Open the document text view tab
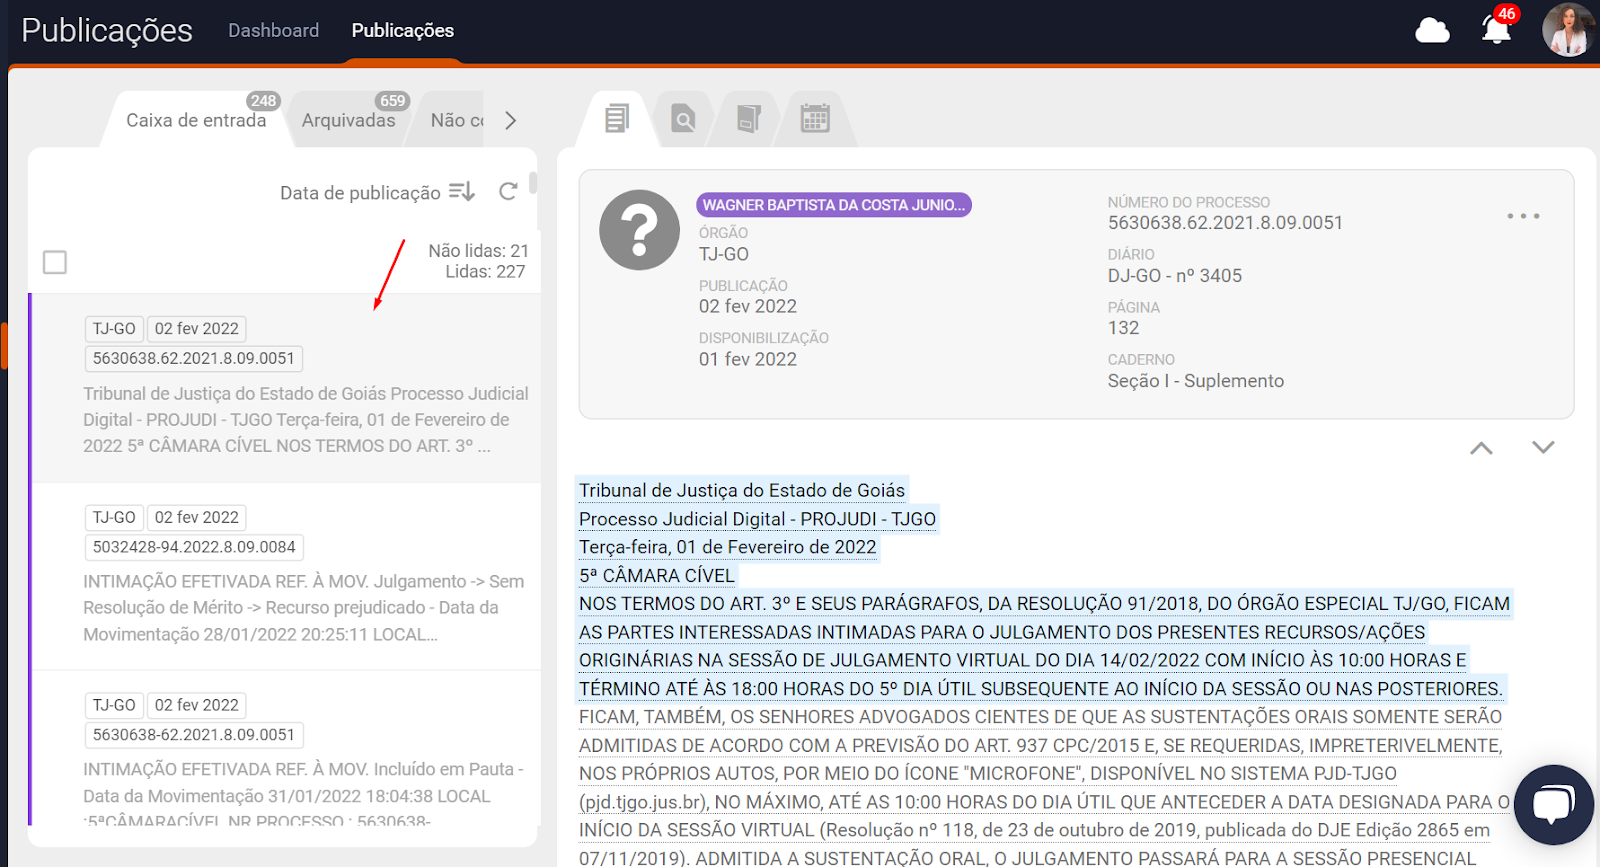1600x867 pixels. click(x=617, y=119)
